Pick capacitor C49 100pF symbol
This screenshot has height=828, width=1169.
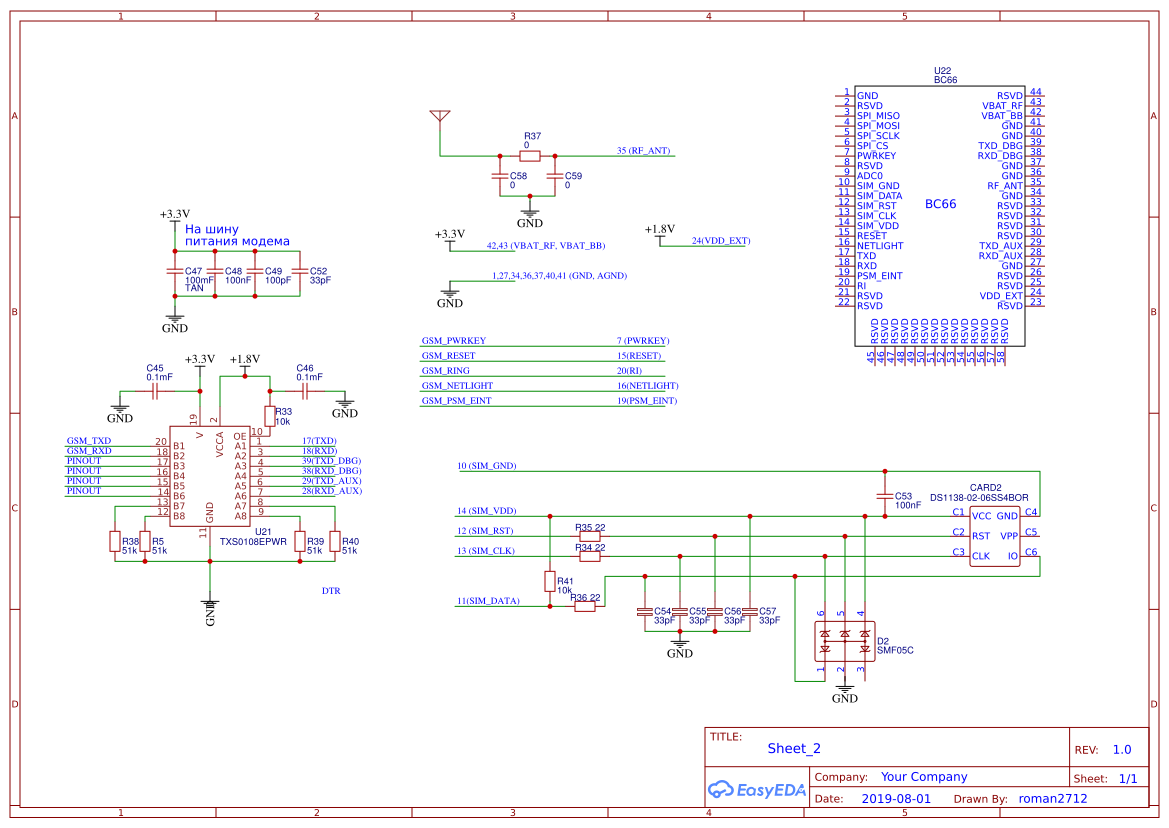click(255, 273)
